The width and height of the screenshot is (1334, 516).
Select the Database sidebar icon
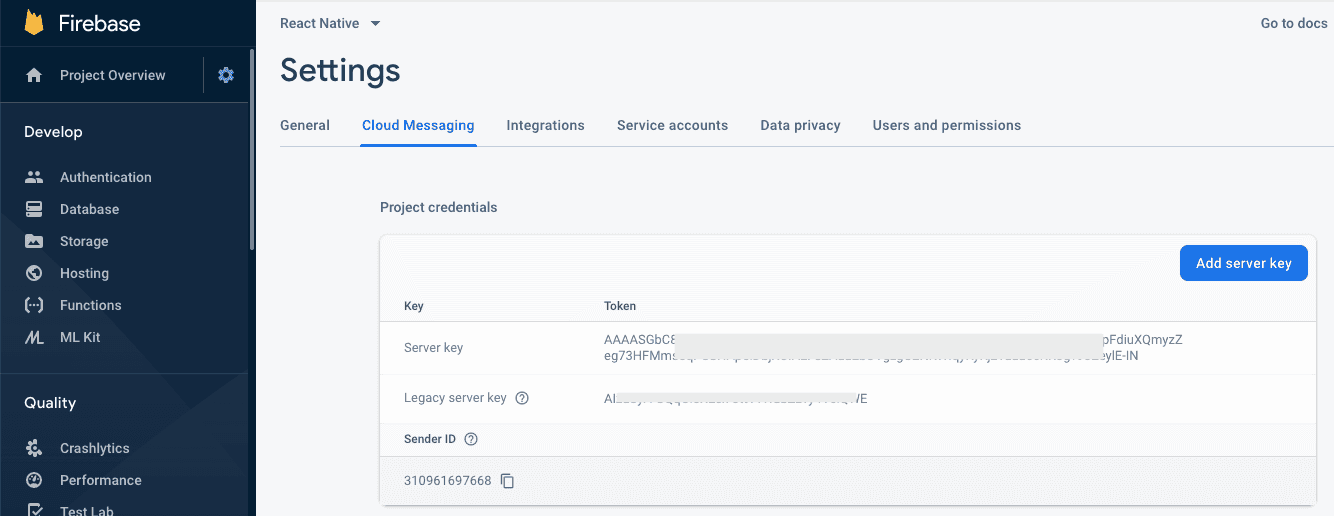pos(34,209)
